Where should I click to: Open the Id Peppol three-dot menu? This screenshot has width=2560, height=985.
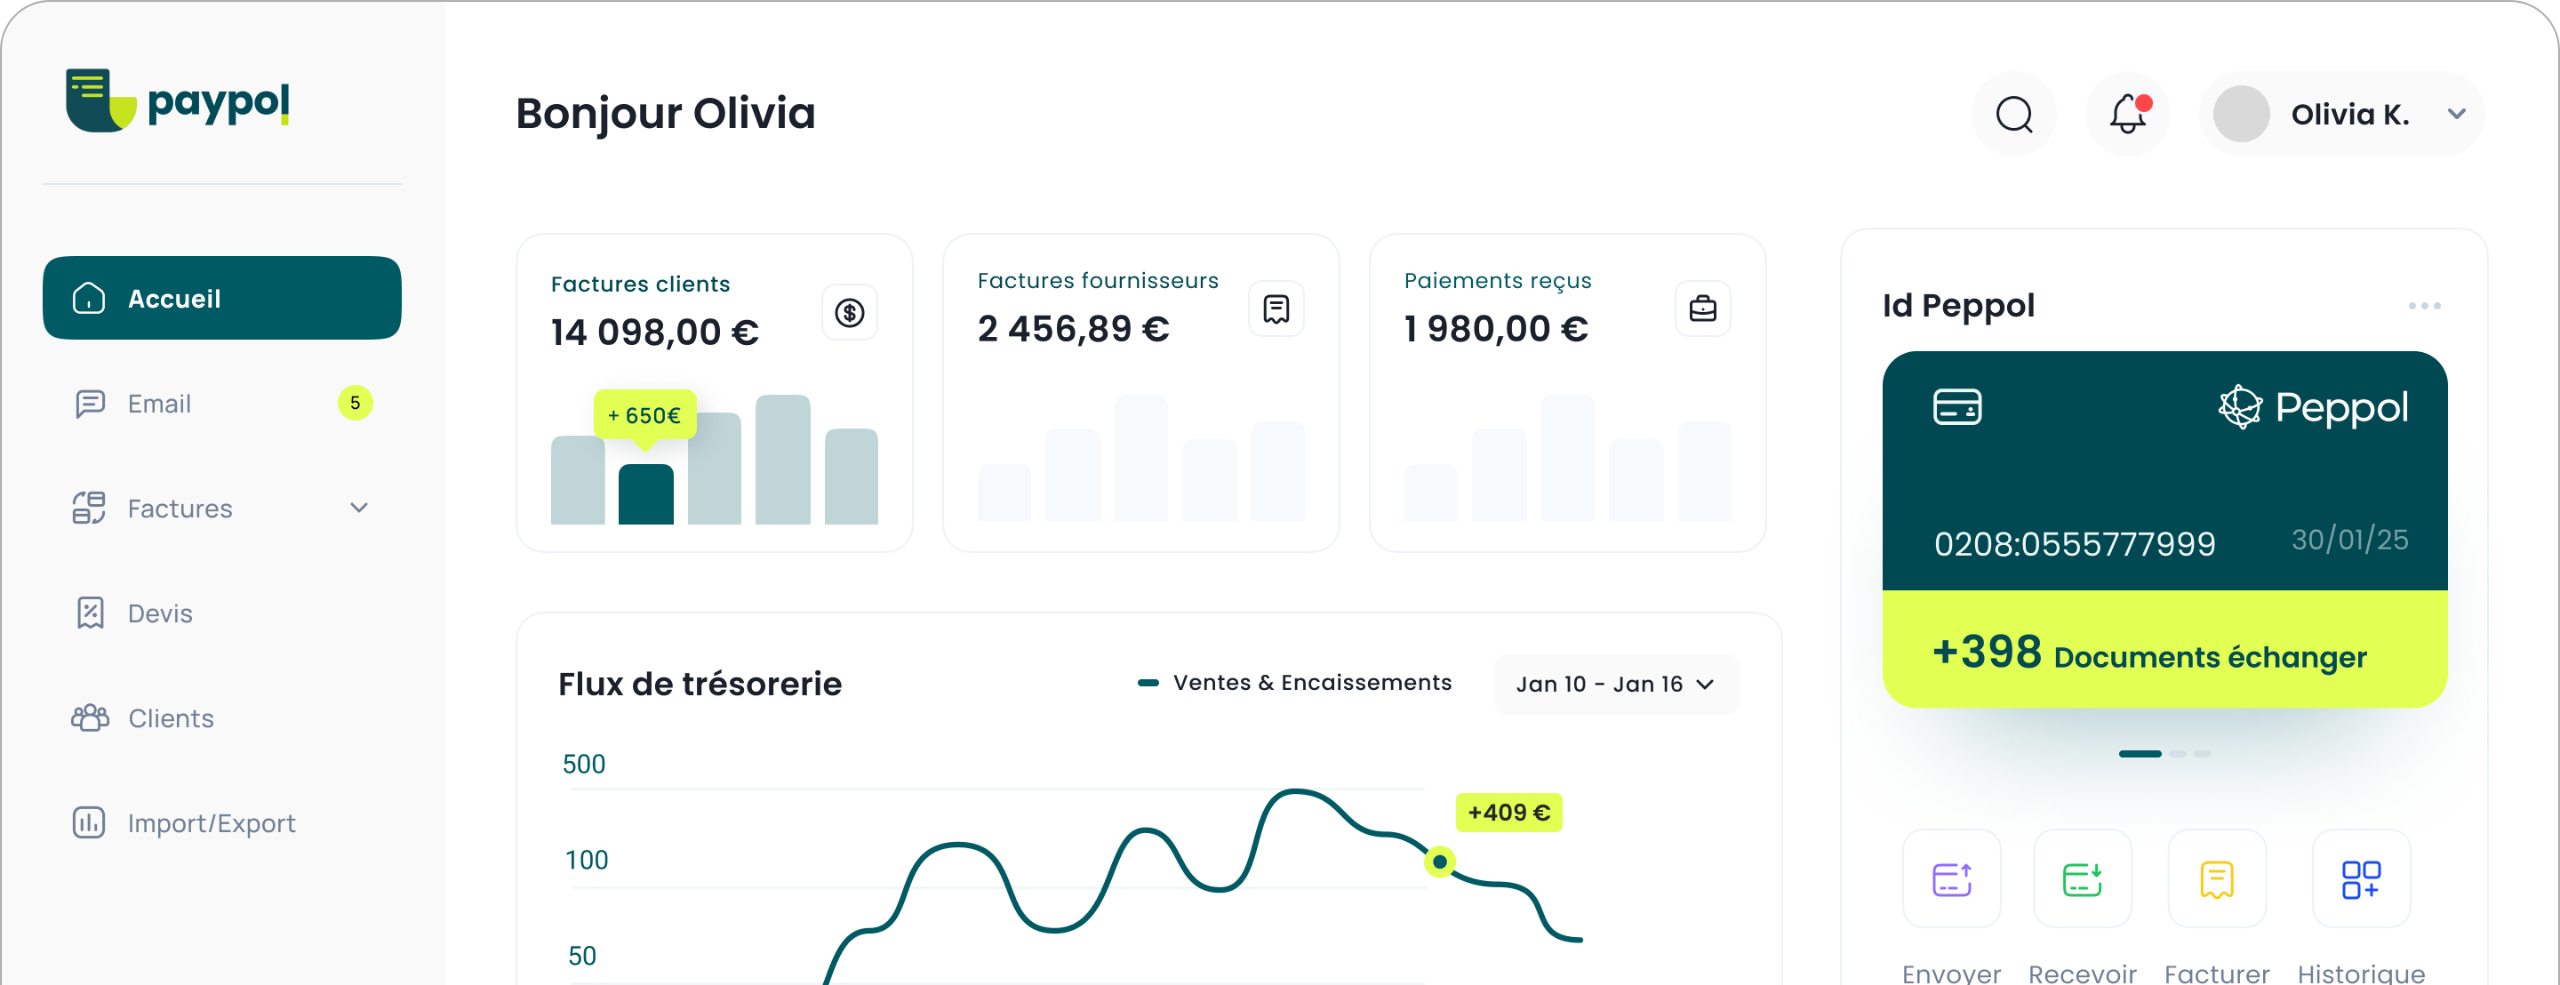click(2424, 306)
